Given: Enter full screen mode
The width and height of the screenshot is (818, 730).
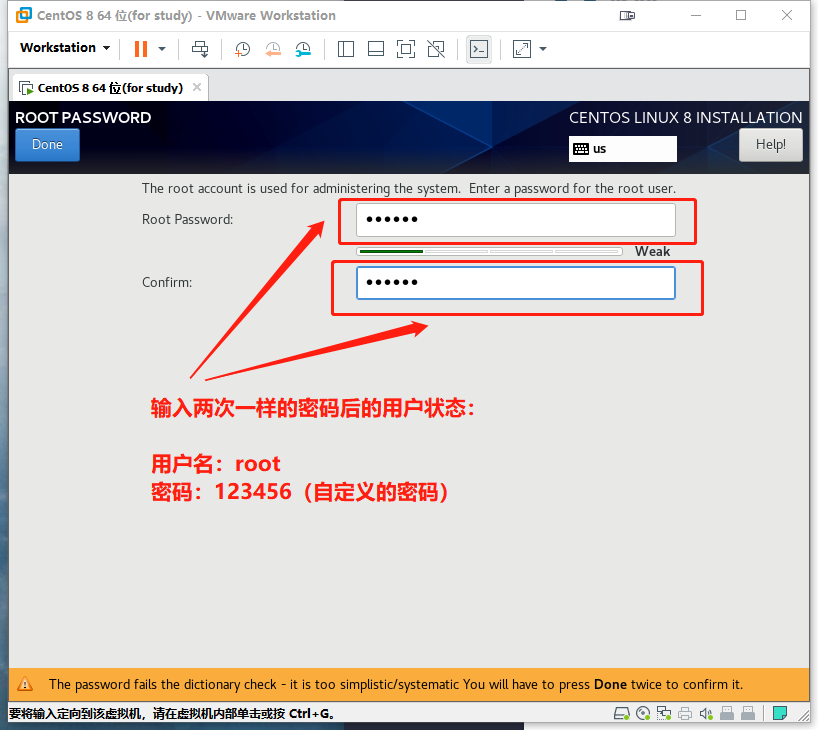Looking at the screenshot, I should 406,49.
